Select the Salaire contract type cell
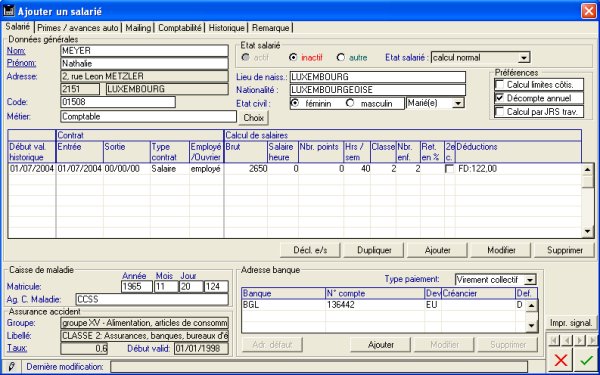Screen dimensions: 600x375 tap(170, 169)
